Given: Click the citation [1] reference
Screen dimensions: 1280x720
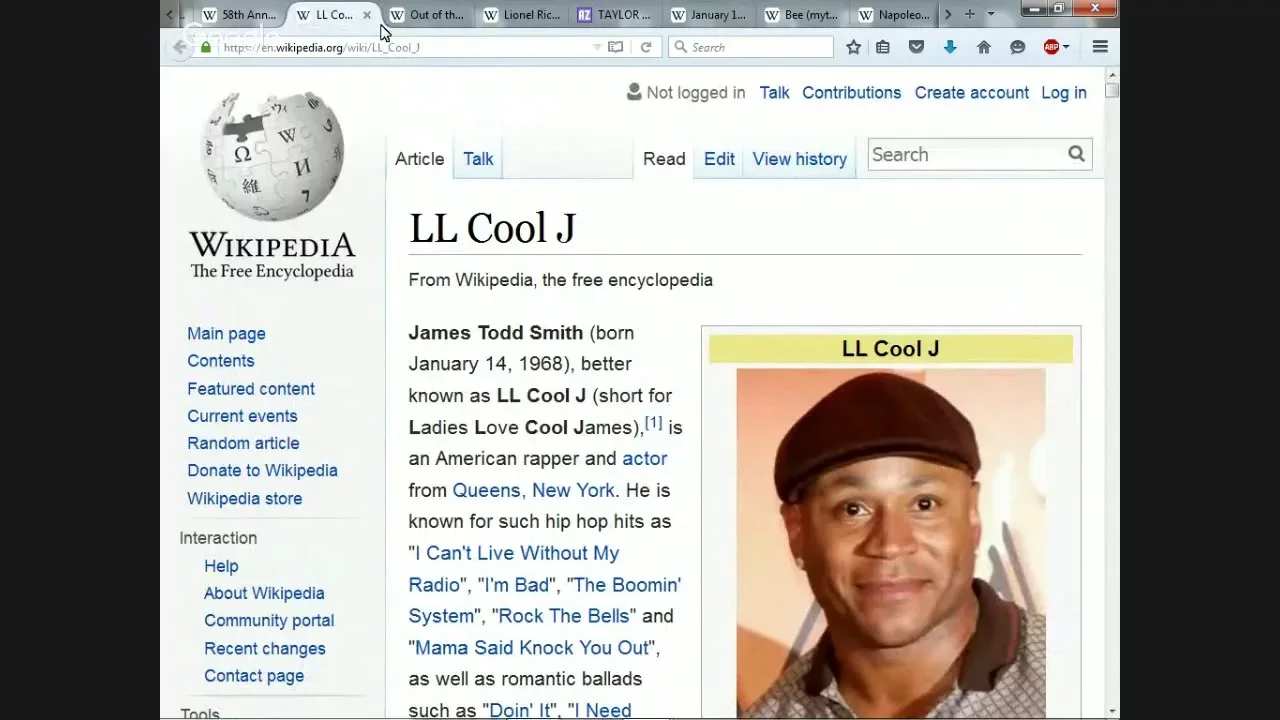Looking at the screenshot, I should pos(653,423).
